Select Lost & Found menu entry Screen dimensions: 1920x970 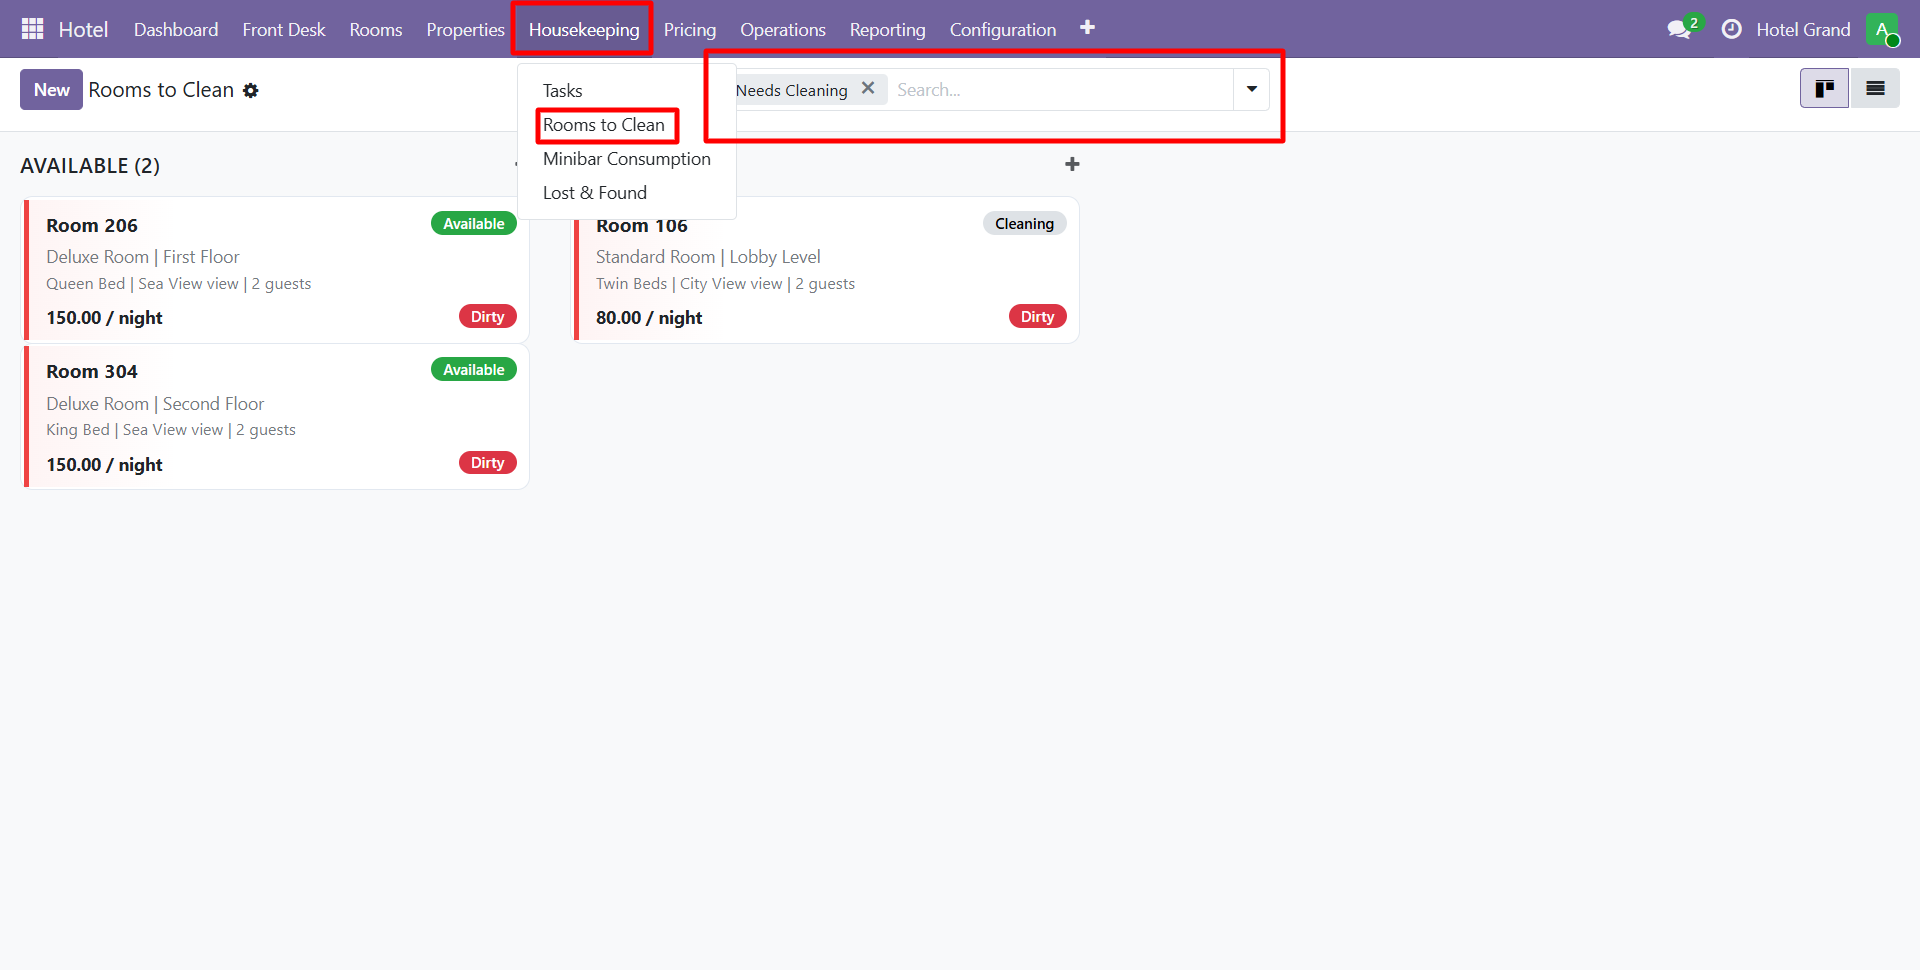pos(594,193)
